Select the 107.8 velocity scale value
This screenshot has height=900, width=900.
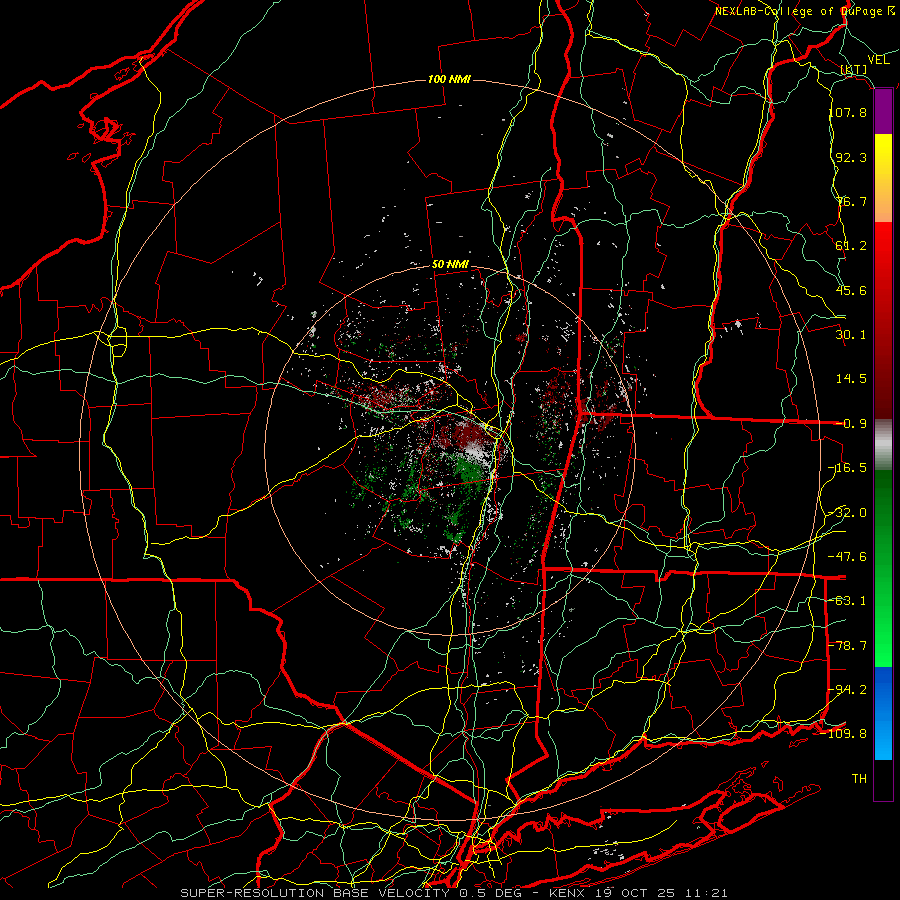848,112
